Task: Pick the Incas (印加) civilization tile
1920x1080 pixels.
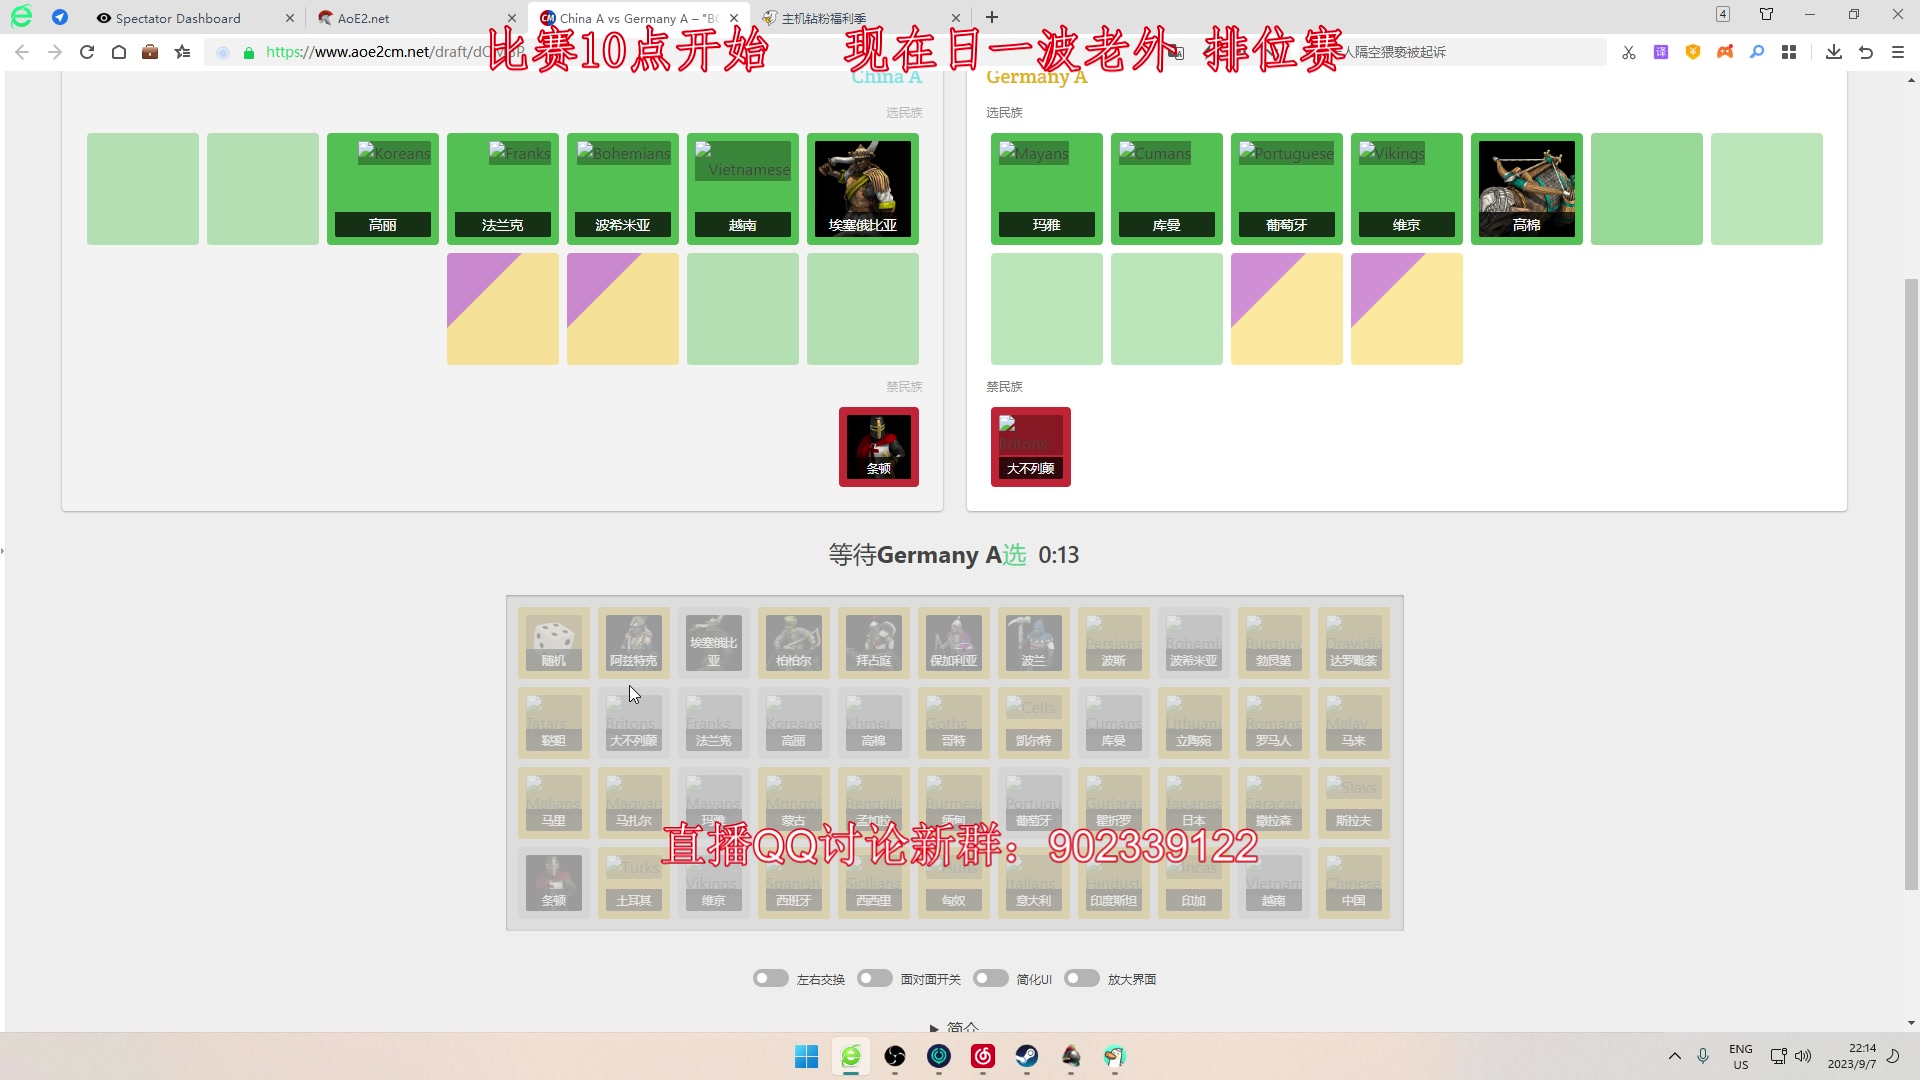Action: pos(1193,882)
